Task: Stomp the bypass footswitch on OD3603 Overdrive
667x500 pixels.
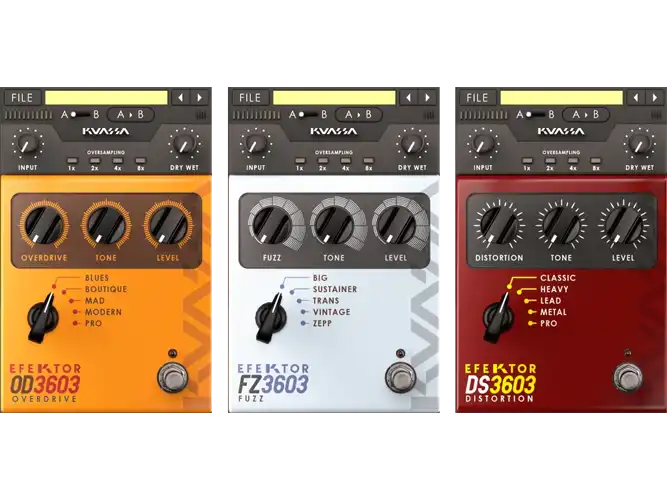Action: pos(172,377)
